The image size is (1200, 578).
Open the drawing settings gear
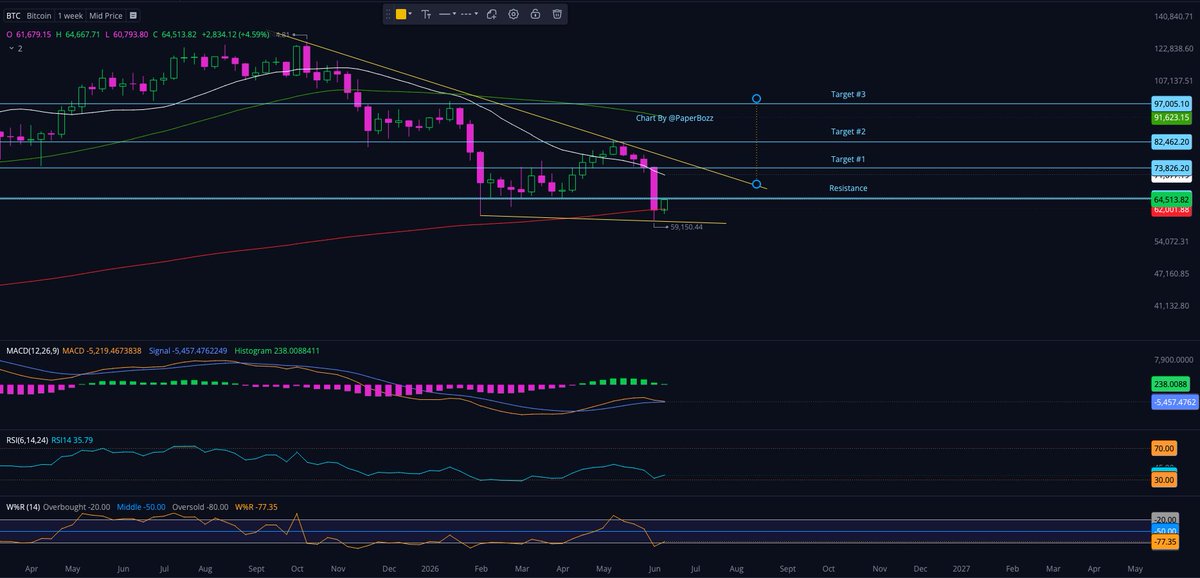[x=513, y=14]
